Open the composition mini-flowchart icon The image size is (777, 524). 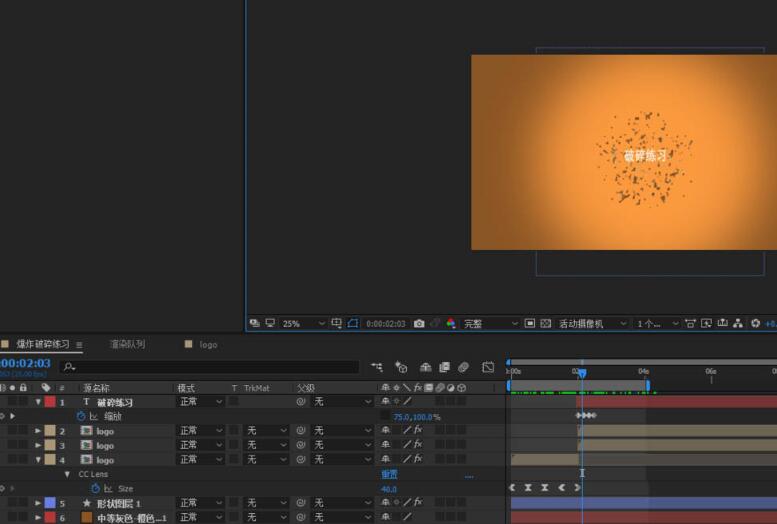pos(377,367)
